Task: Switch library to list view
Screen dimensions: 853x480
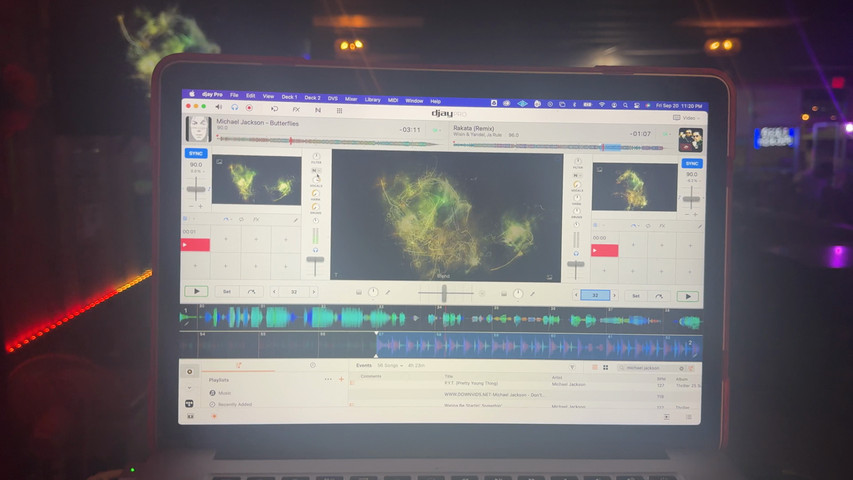Action: [x=595, y=367]
